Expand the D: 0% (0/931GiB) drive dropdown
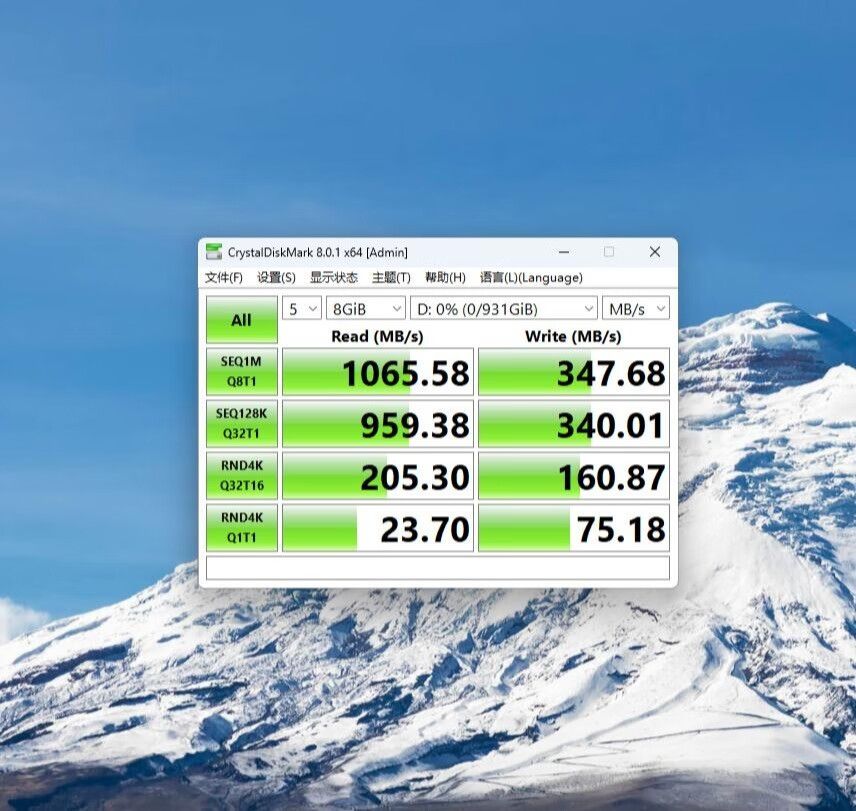This screenshot has height=811, width=856. [x=503, y=309]
